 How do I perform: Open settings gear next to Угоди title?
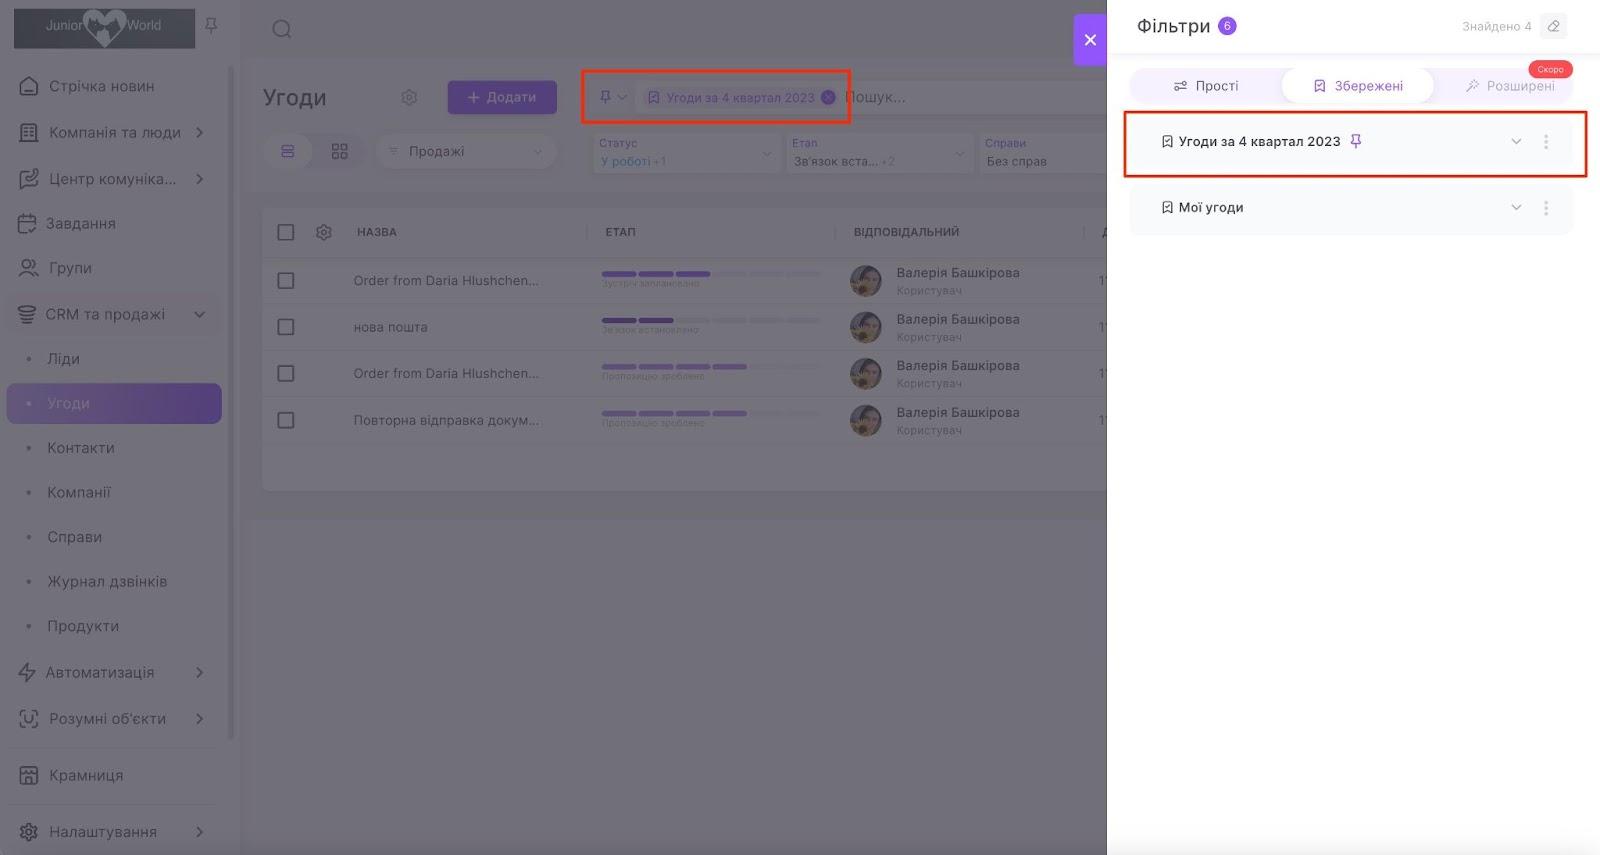pyautogui.click(x=409, y=97)
